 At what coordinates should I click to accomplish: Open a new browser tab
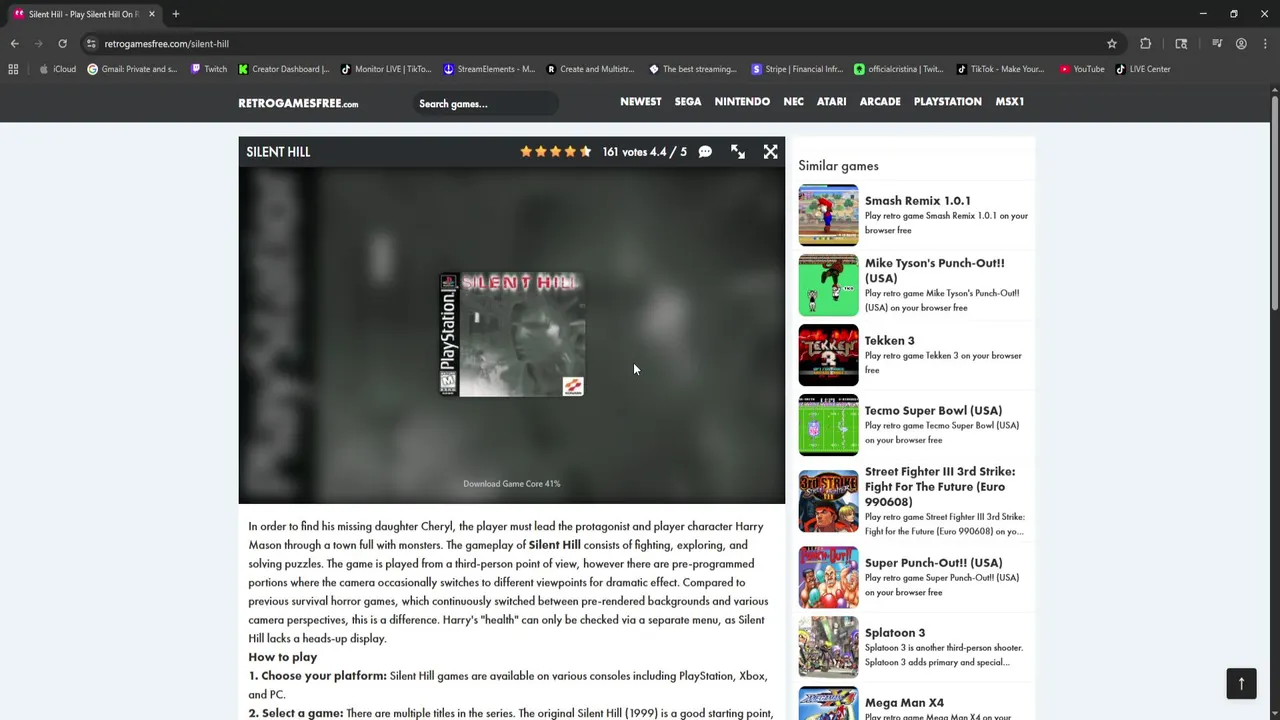coord(175,14)
